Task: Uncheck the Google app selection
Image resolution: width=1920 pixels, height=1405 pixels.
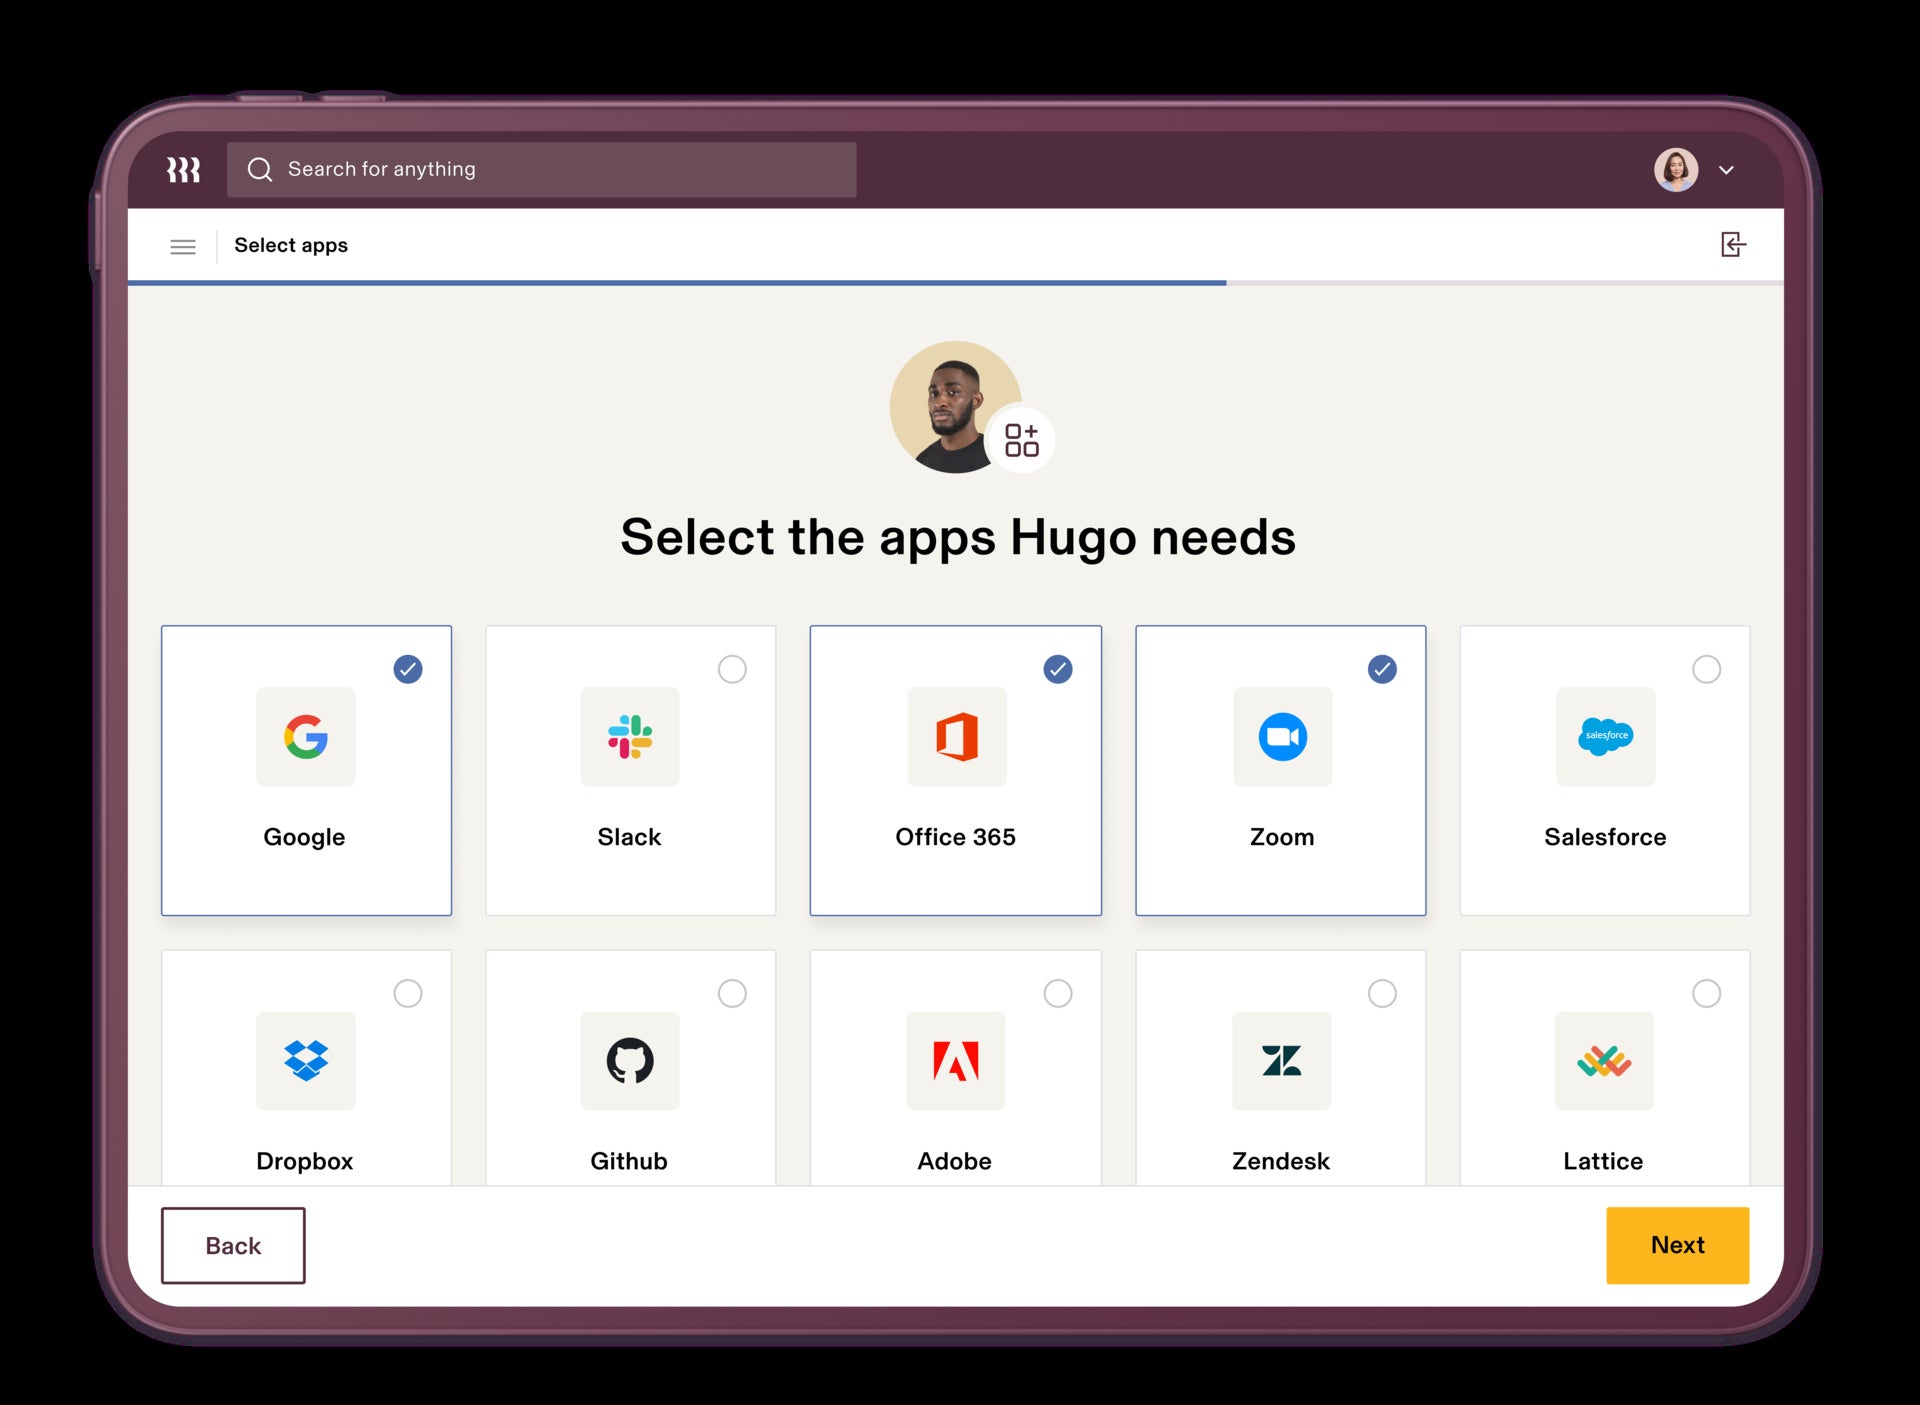Action: tap(407, 670)
